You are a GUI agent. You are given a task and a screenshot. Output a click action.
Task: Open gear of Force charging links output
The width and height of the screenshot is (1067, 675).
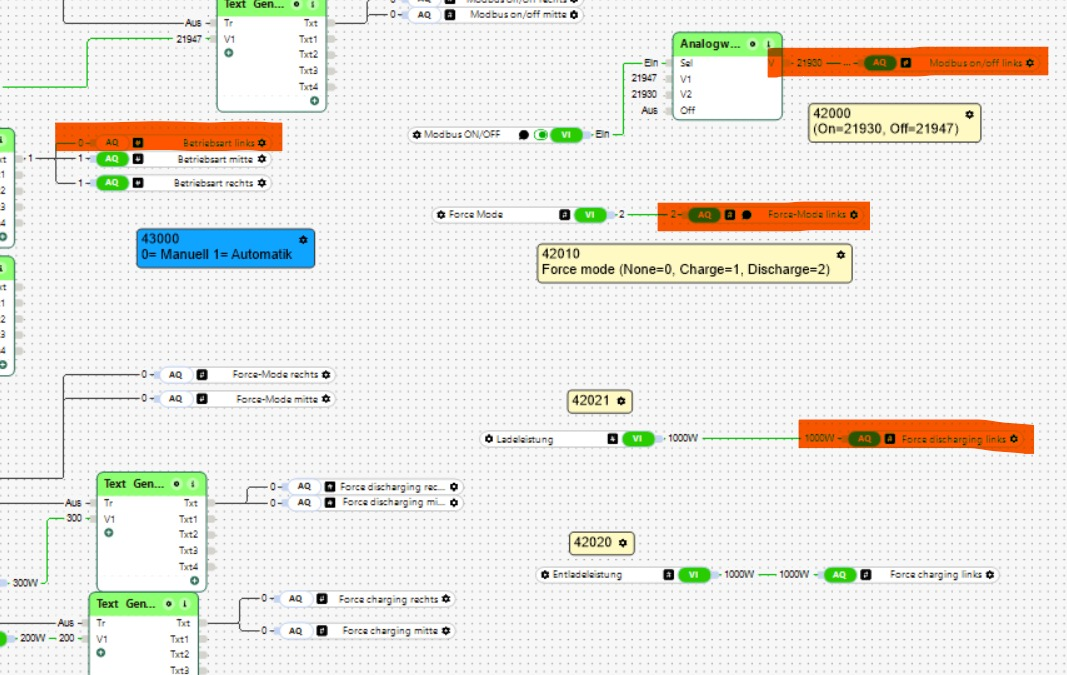(x=990, y=574)
